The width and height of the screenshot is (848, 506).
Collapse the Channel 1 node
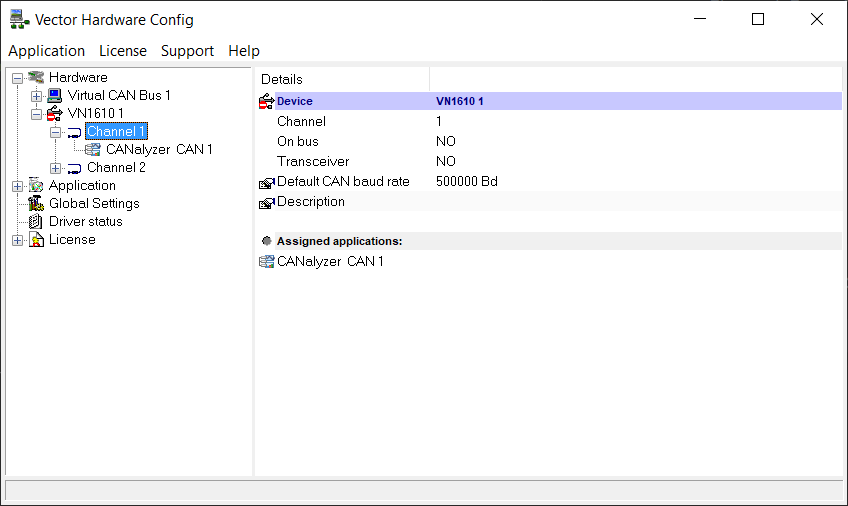[x=55, y=132]
